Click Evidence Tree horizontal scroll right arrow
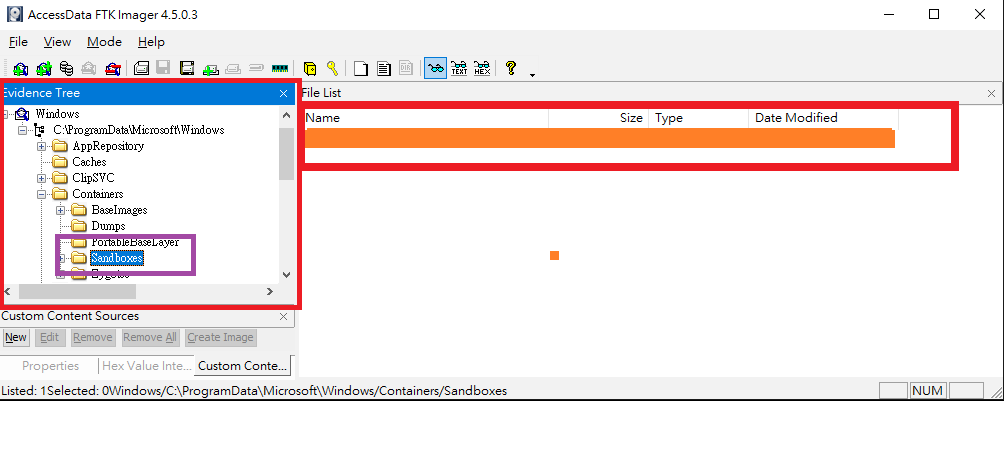Viewport: 1004px width, 460px height. point(270,292)
